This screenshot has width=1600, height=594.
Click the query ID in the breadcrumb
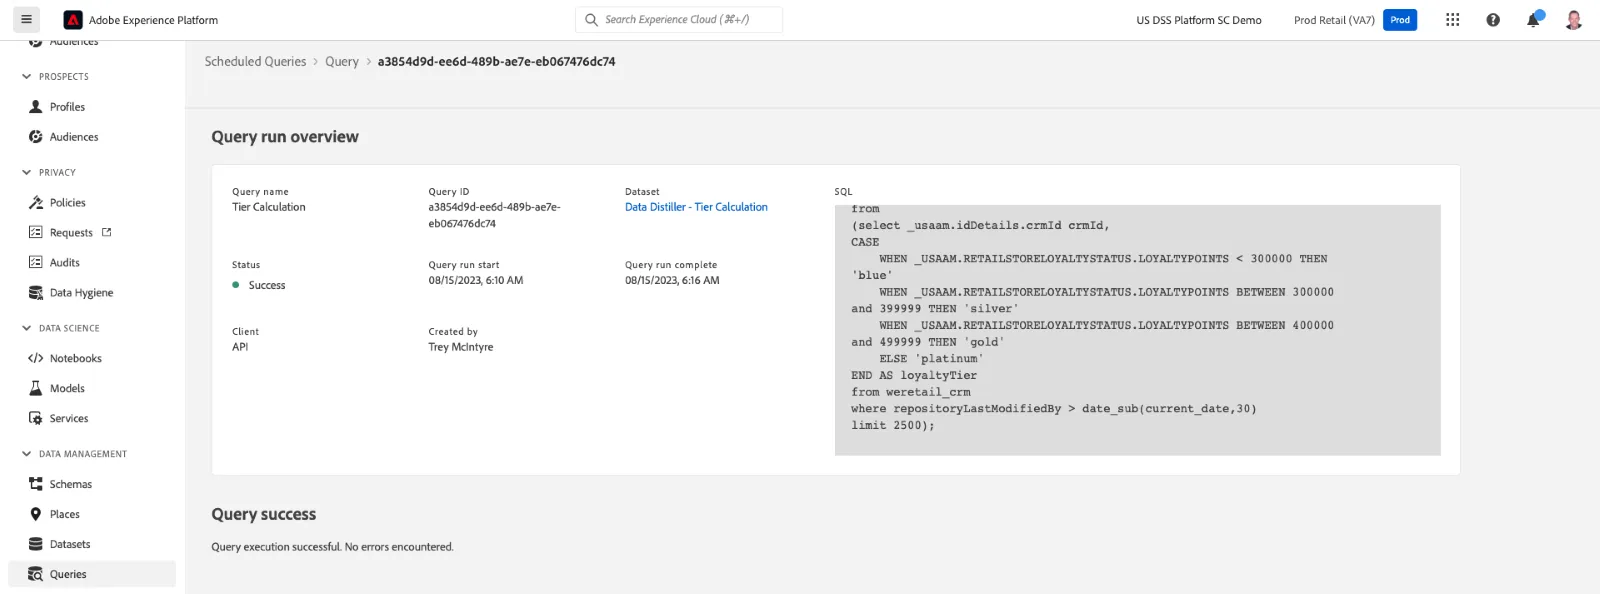coord(496,62)
